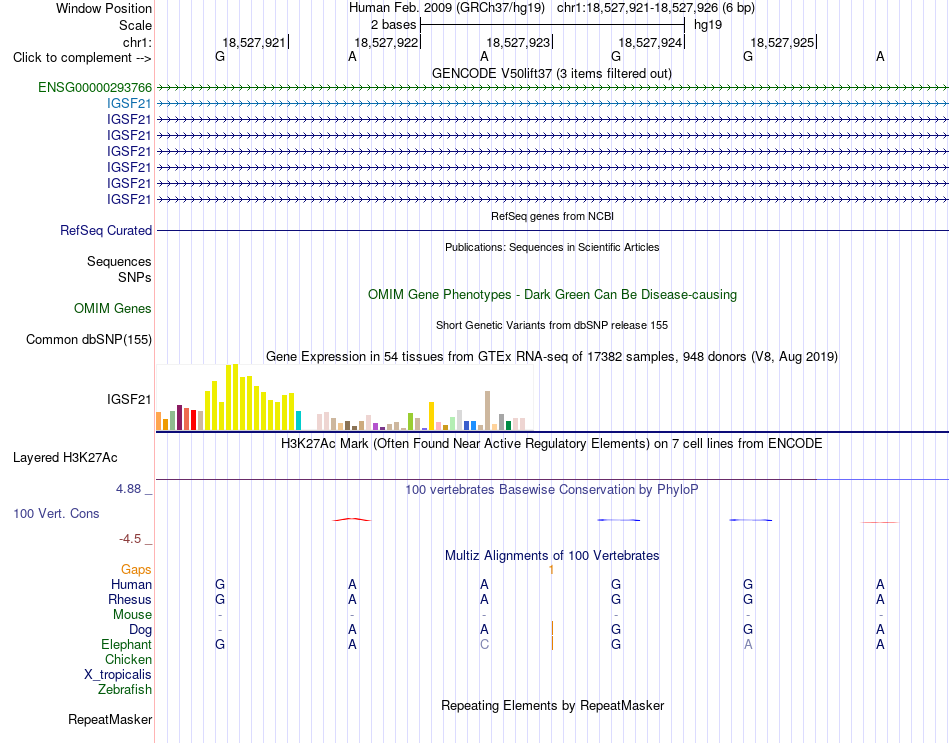Open the ENSG00000293766 gene label
This screenshot has width=950, height=743.
pyautogui.click(x=95, y=87)
